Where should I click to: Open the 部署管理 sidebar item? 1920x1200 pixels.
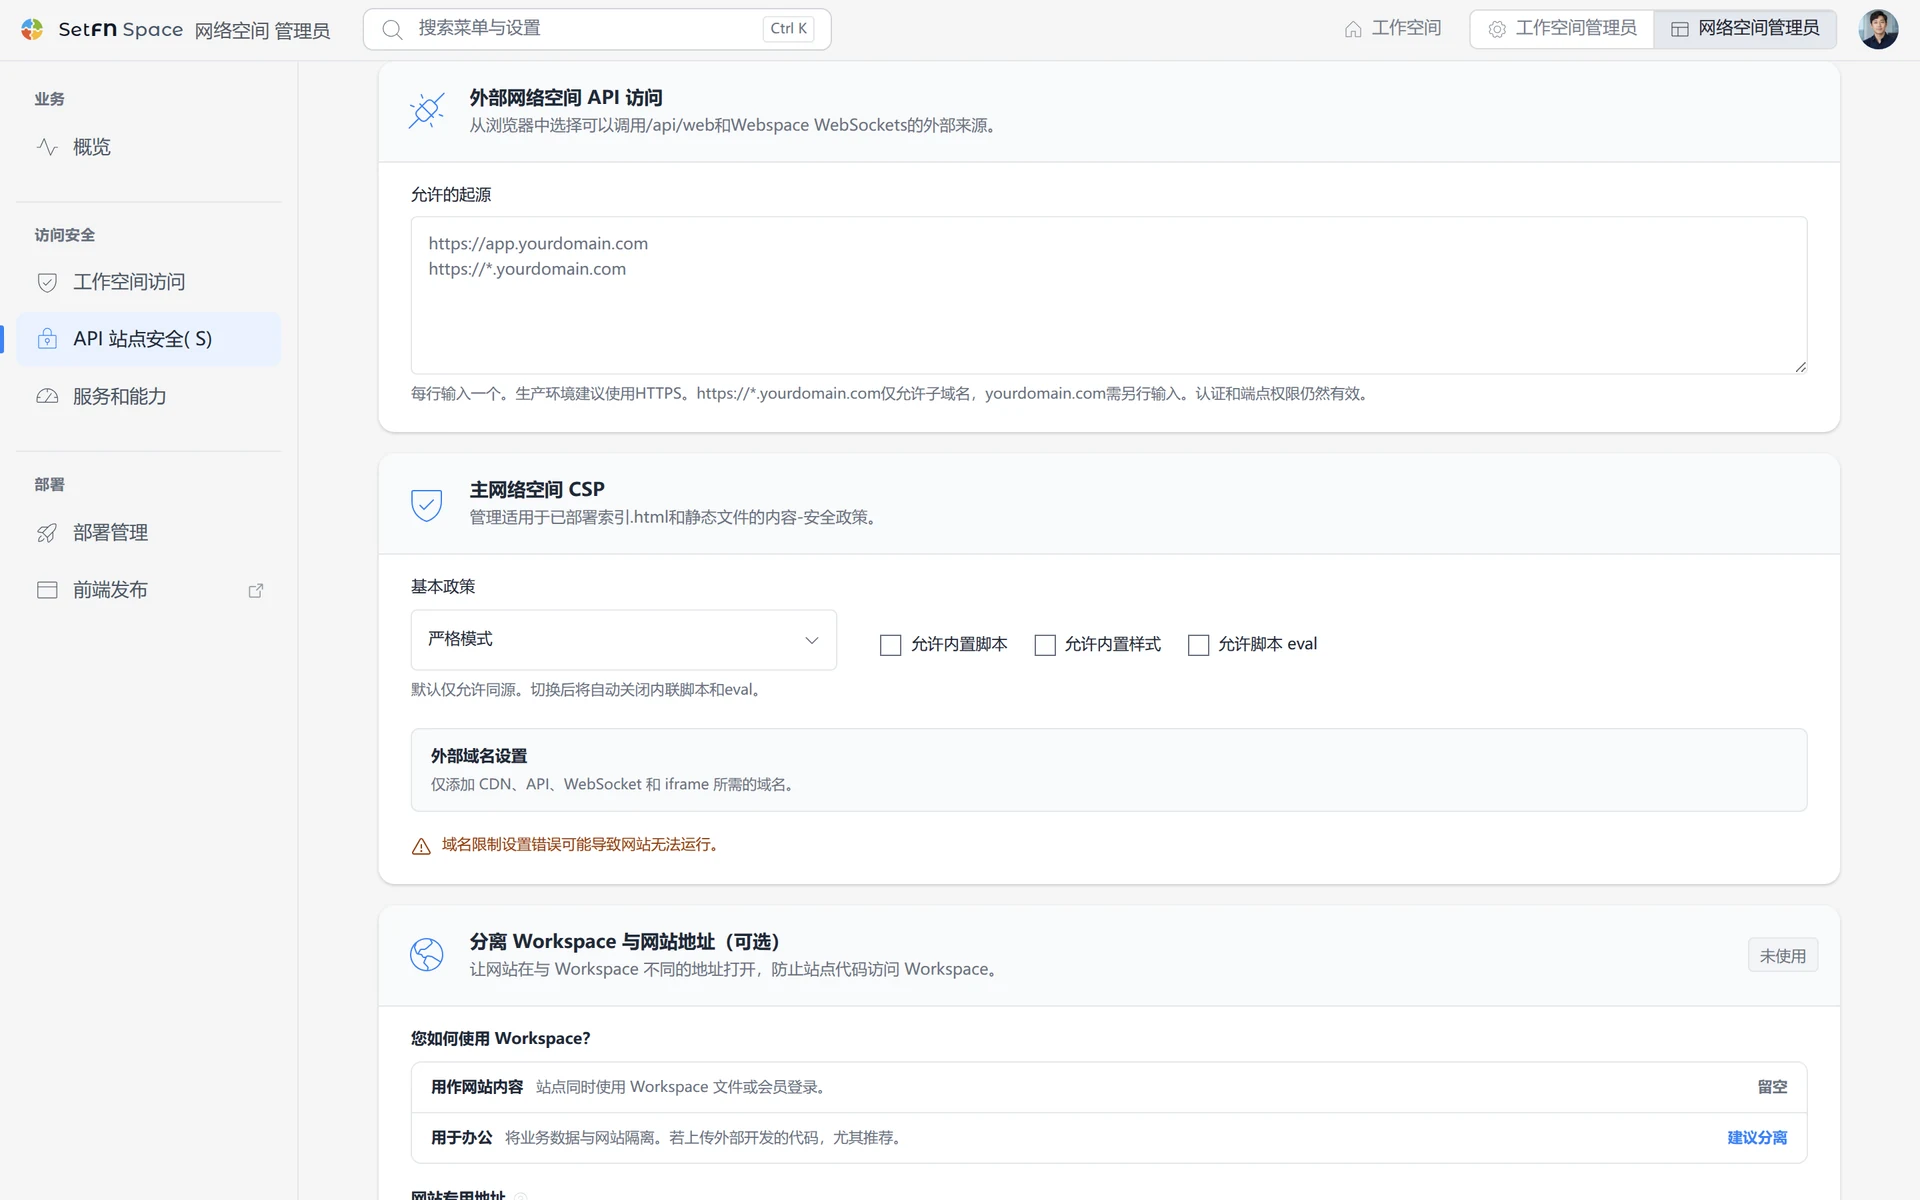(x=149, y=533)
